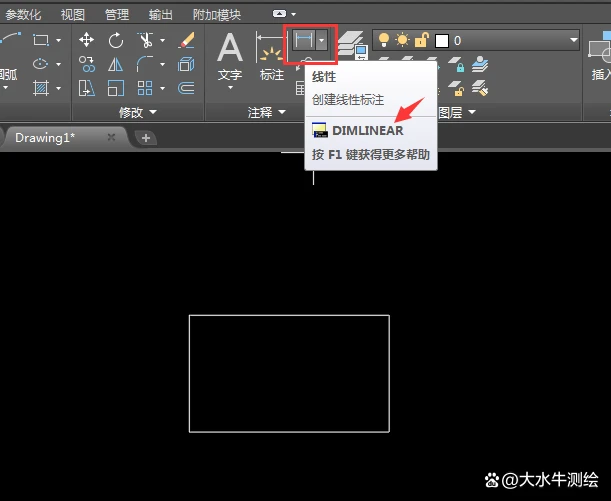The image size is (611, 501).
Task: Select the Fillet tool
Action: coord(145,64)
